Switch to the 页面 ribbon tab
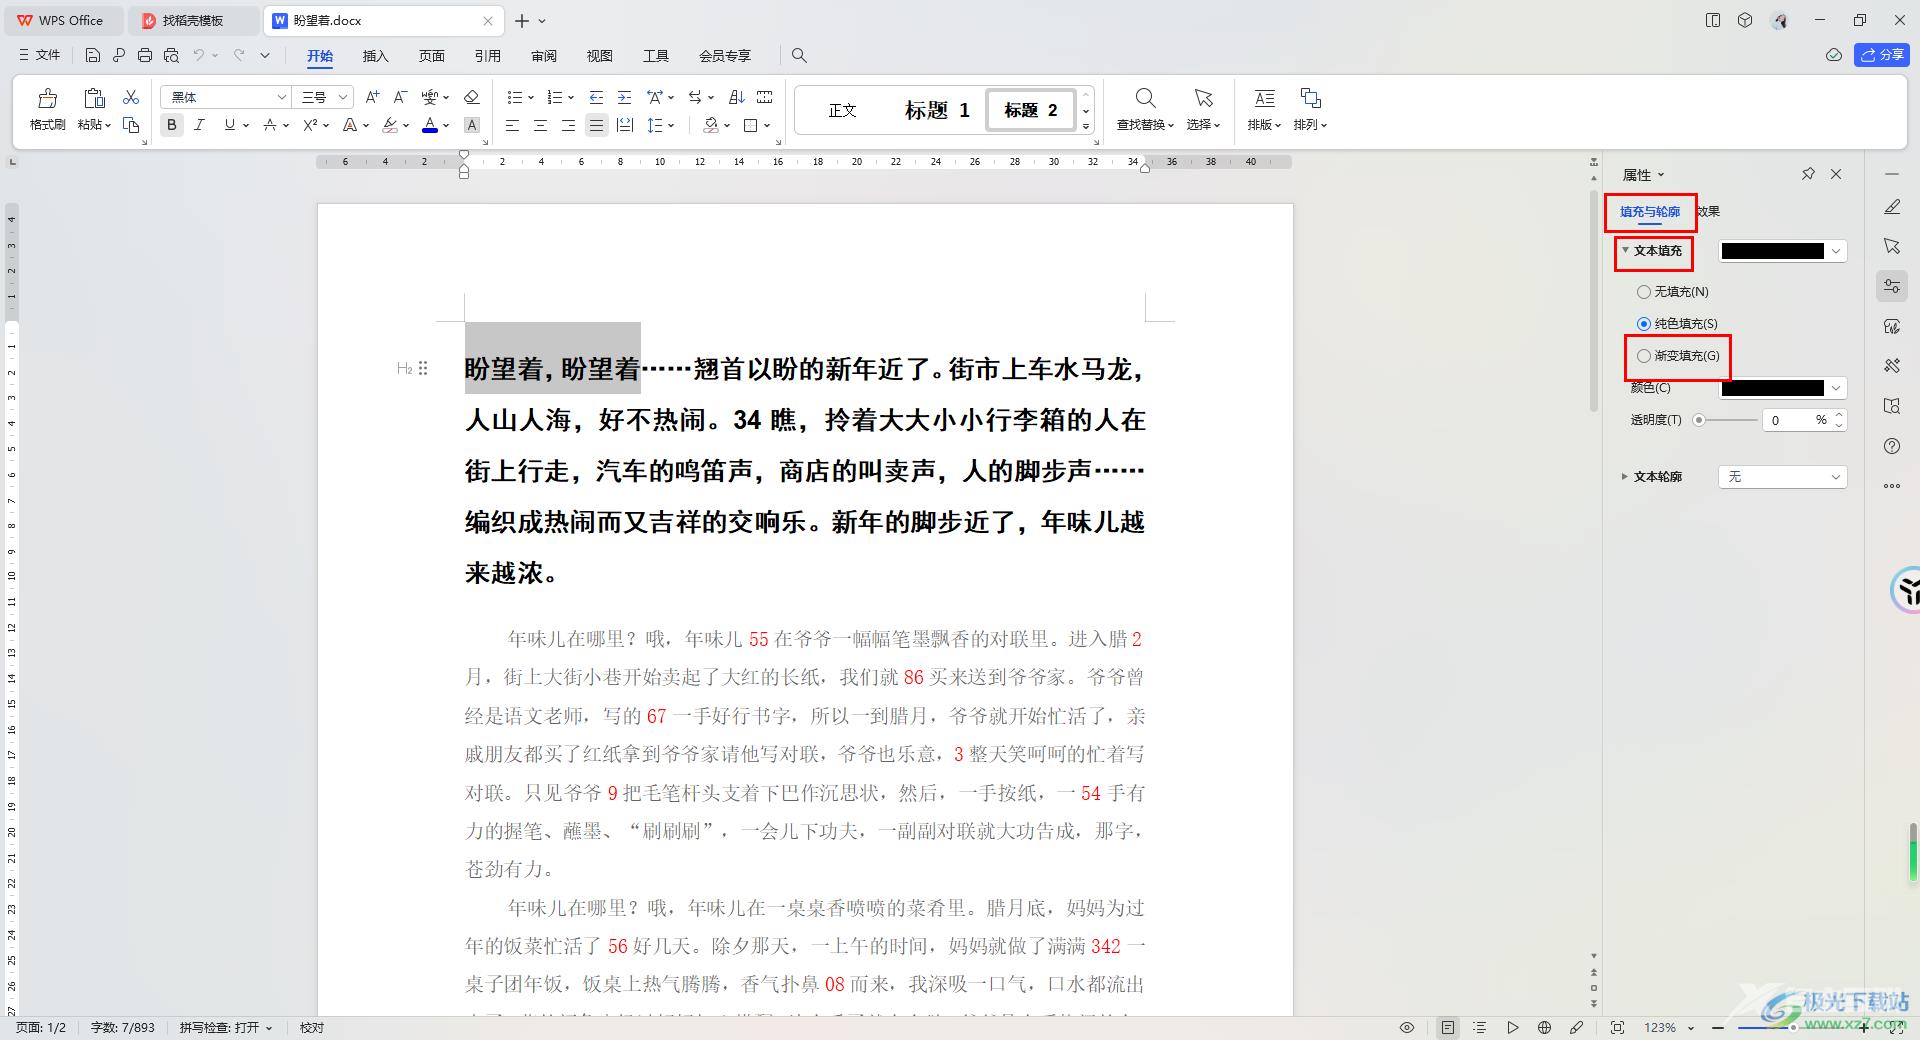1920x1040 pixels. [x=431, y=56]
